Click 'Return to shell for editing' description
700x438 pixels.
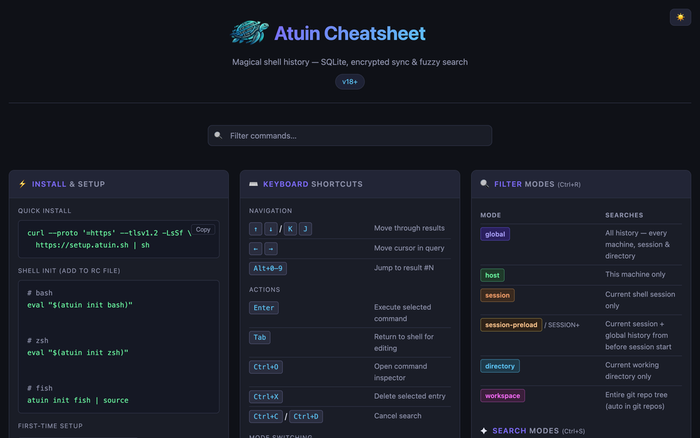tap(404, 342)
